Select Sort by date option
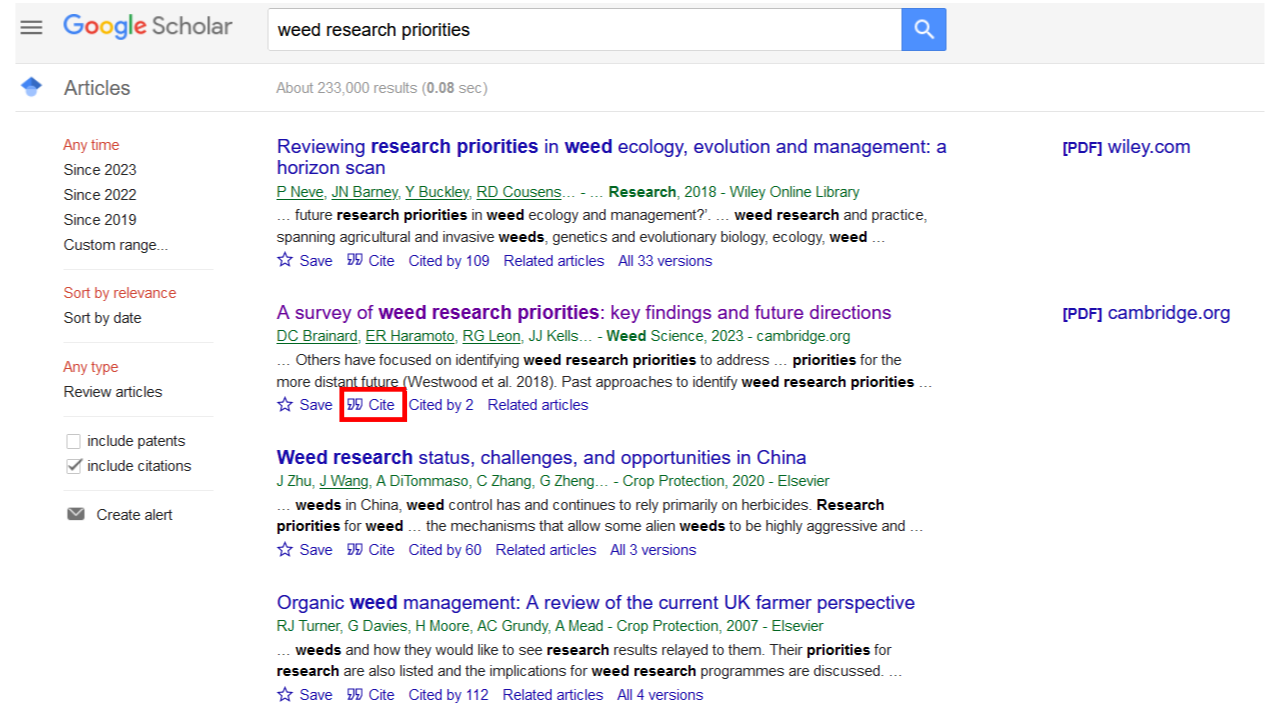 102,318
